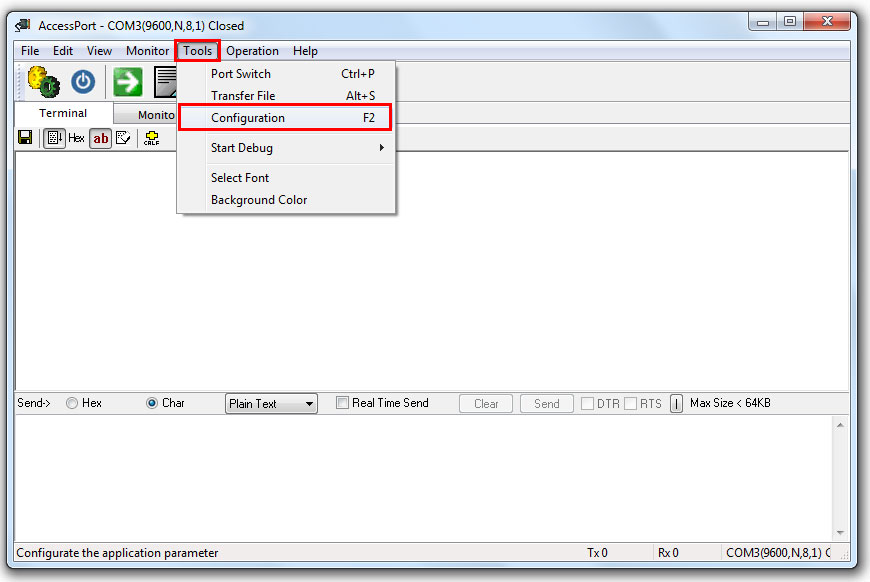870x582 pixels.
Task: Click the green arrow transfer icon
Action: [x=128, y=82]
